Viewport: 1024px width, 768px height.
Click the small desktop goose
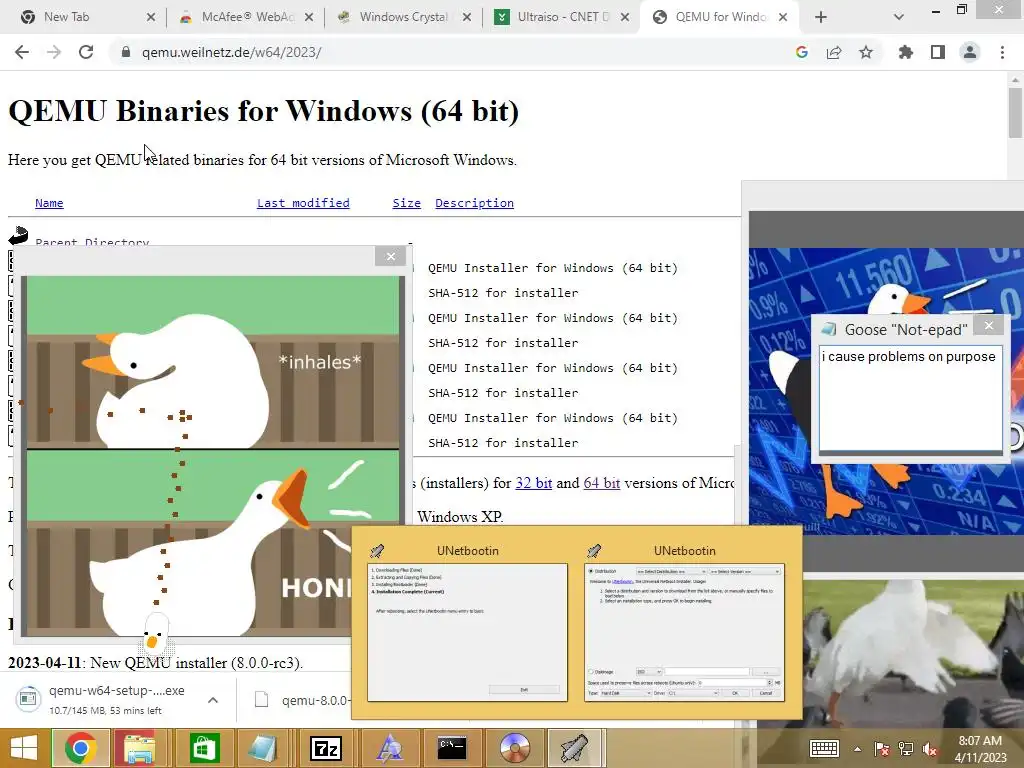(155, 633)
